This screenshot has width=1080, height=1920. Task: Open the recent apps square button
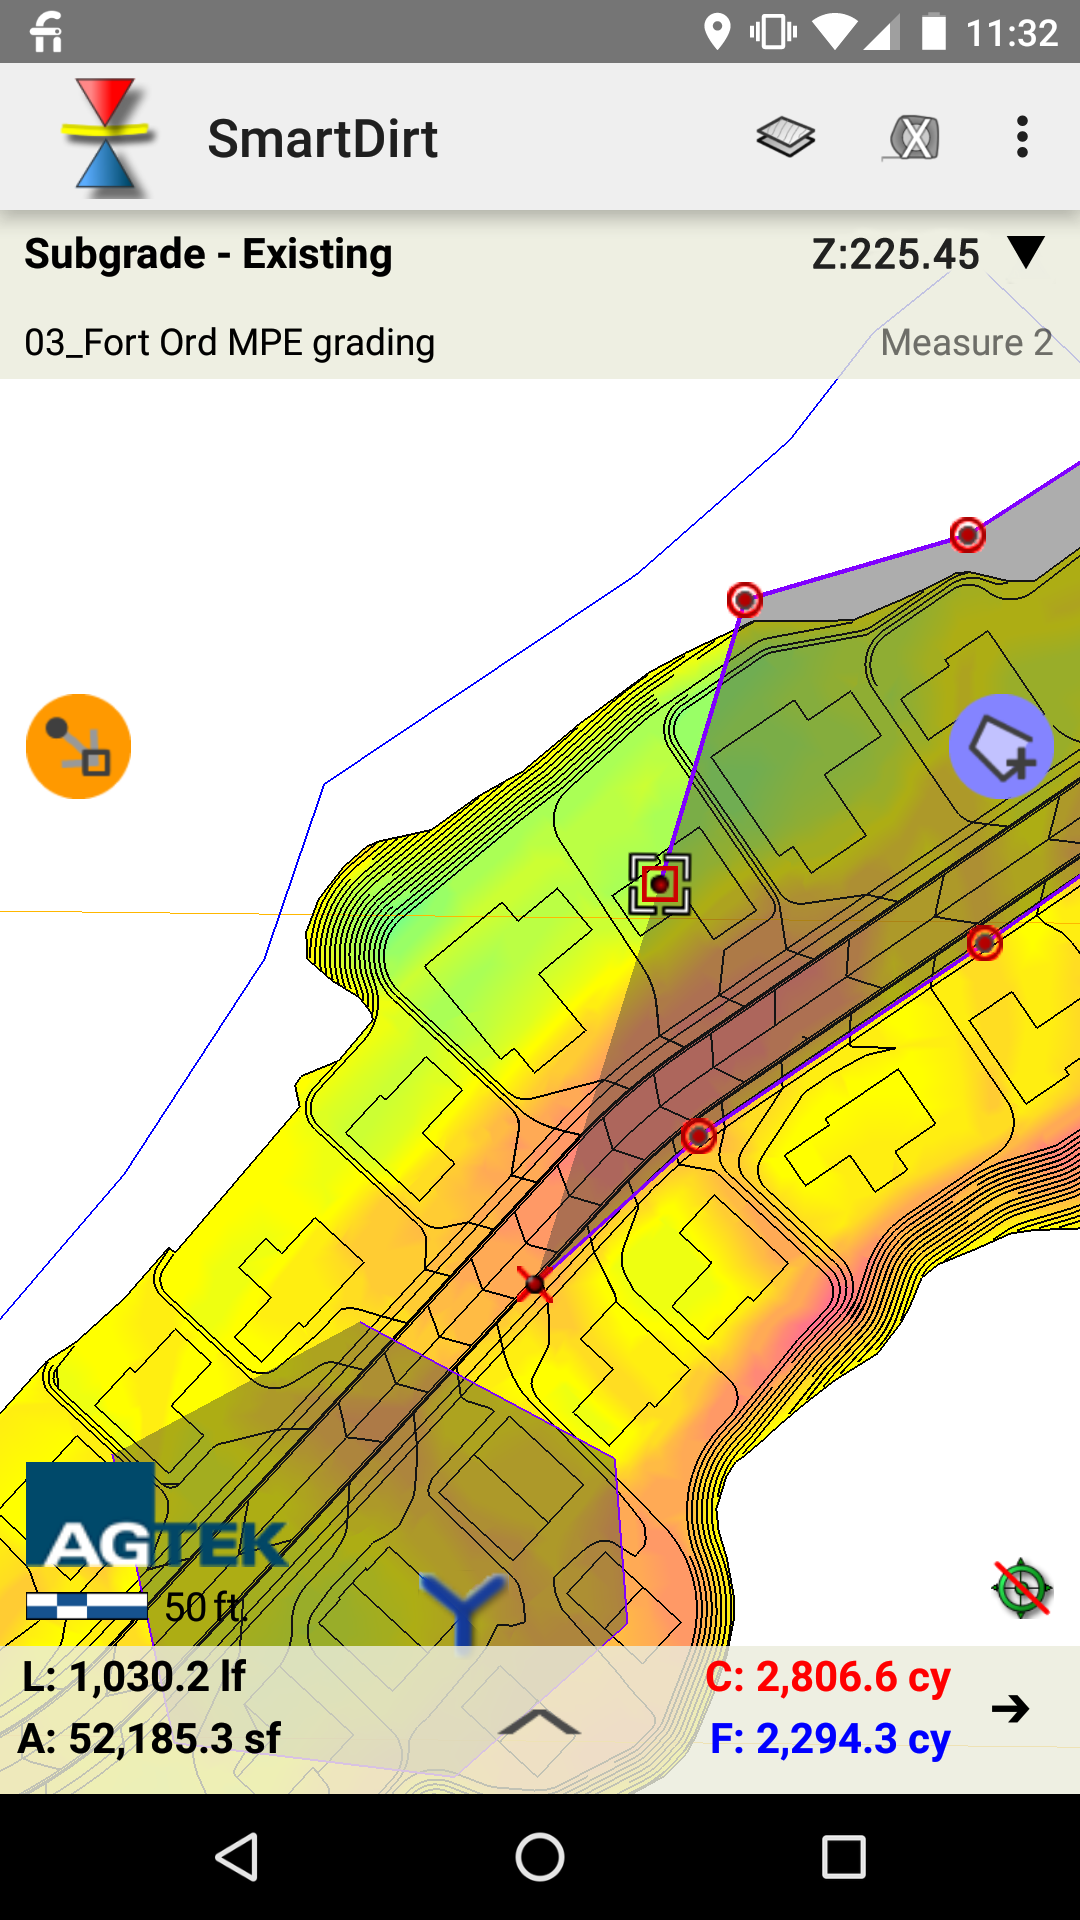click(x=843, y=1858)
